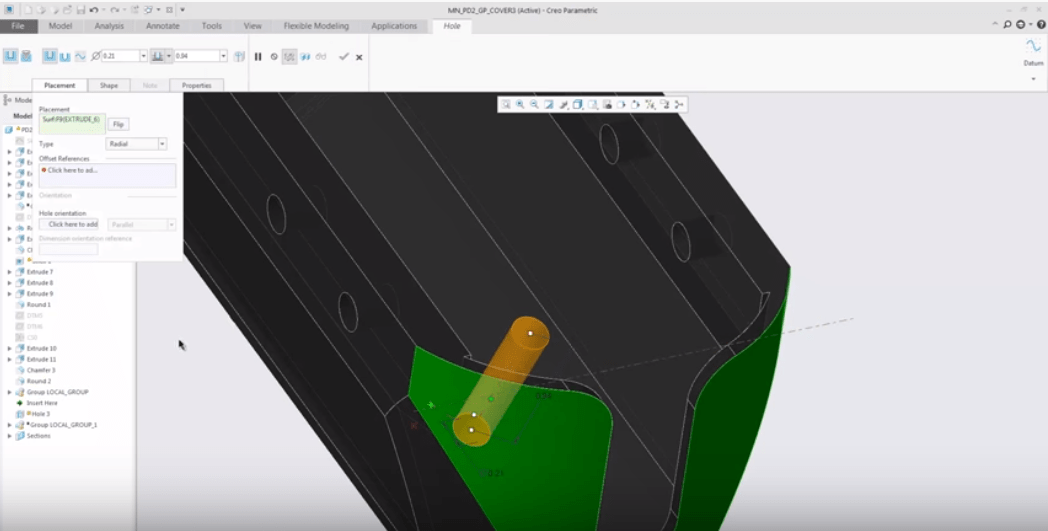Toggle the feature preview glasses icon
The width and height of the screenshot is (1048, 531).
321,57
